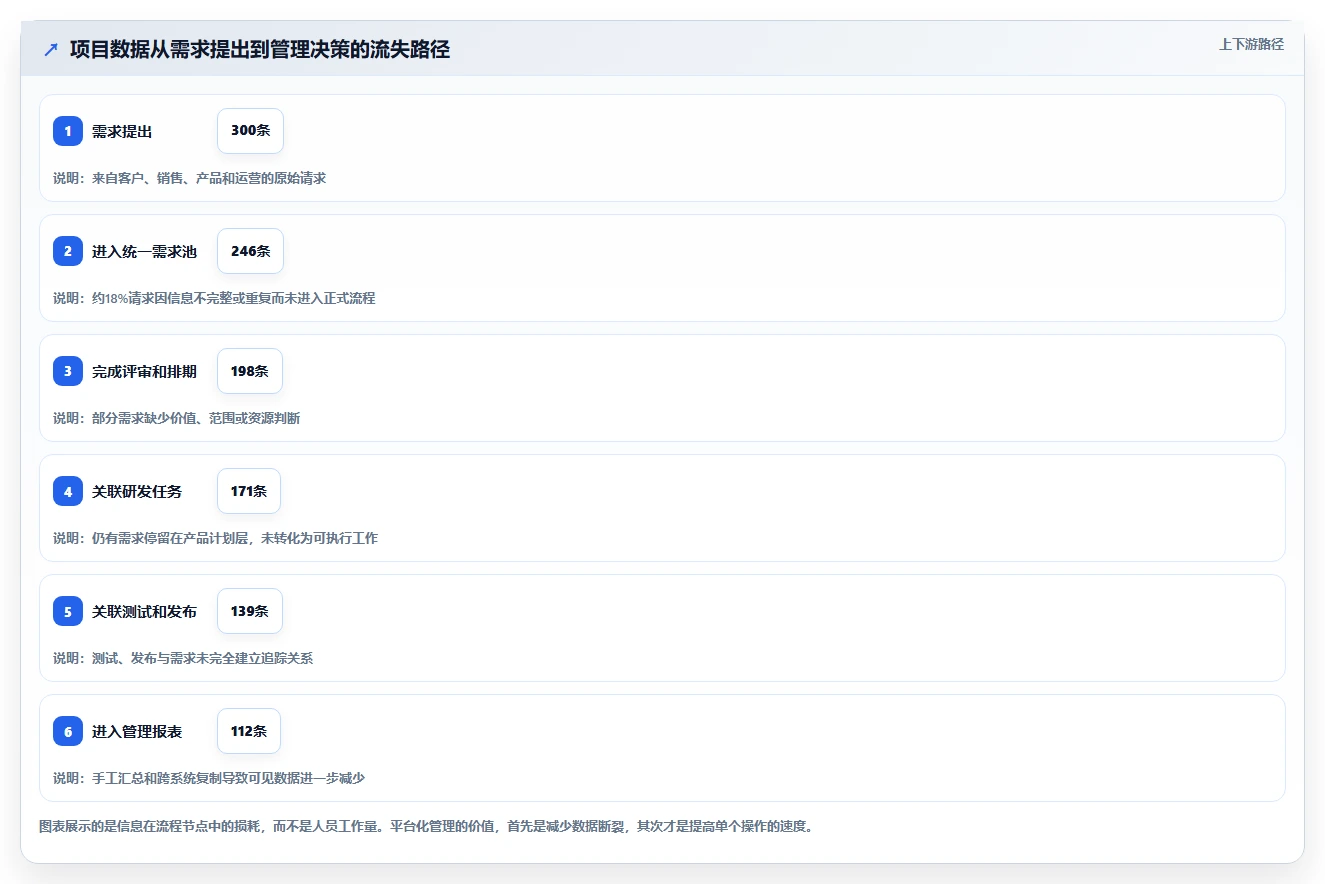
Task: Click the title 项目数据从需求提出到管理决策的流失路径
Action: (x=260, y=50)
